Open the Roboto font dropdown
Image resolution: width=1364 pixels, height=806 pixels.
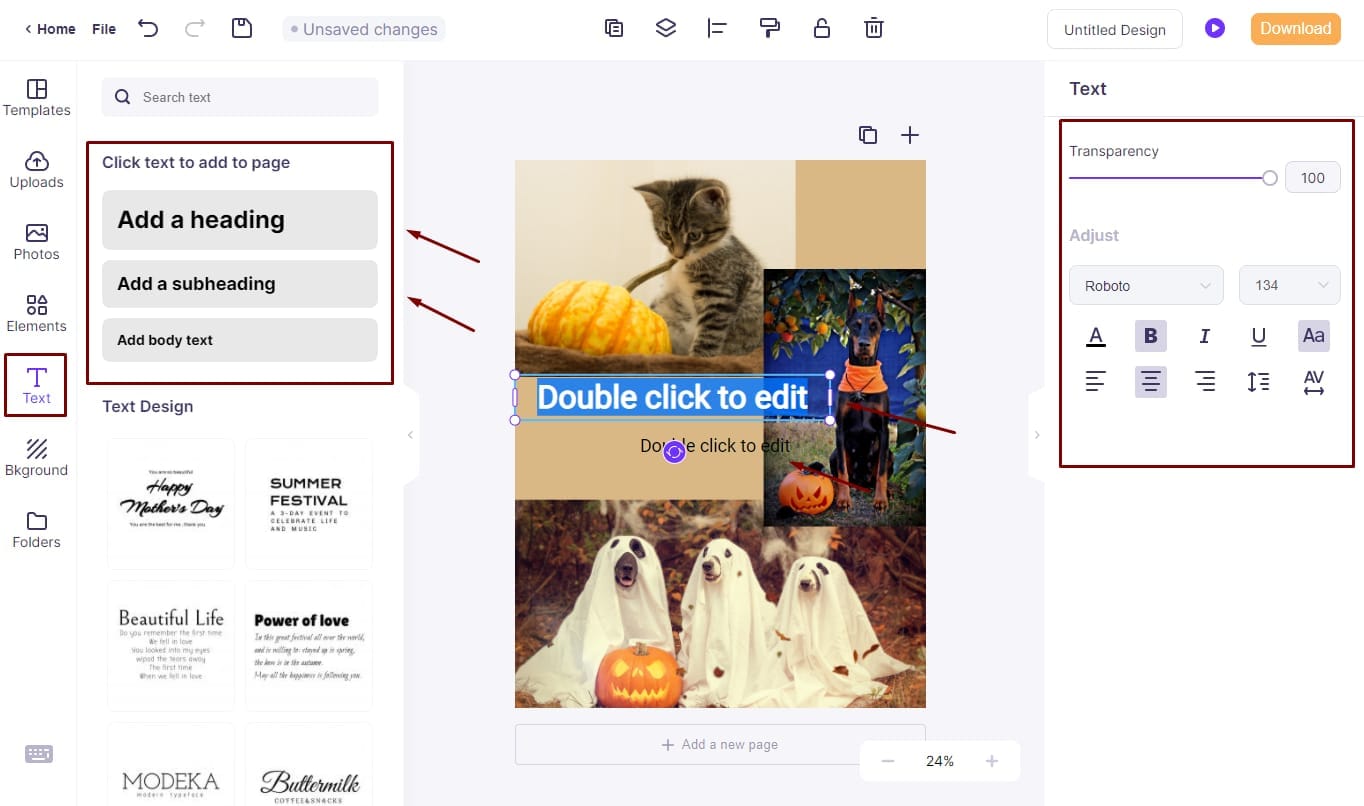pyautogui.click(x=1146, y=285)
